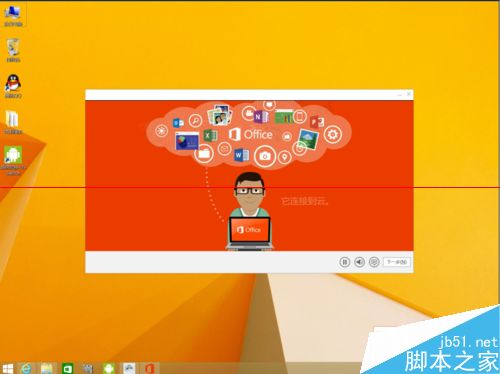500x374 pixels.
Task: Open File Explorer from the taskbar
Action: (47, 368)
